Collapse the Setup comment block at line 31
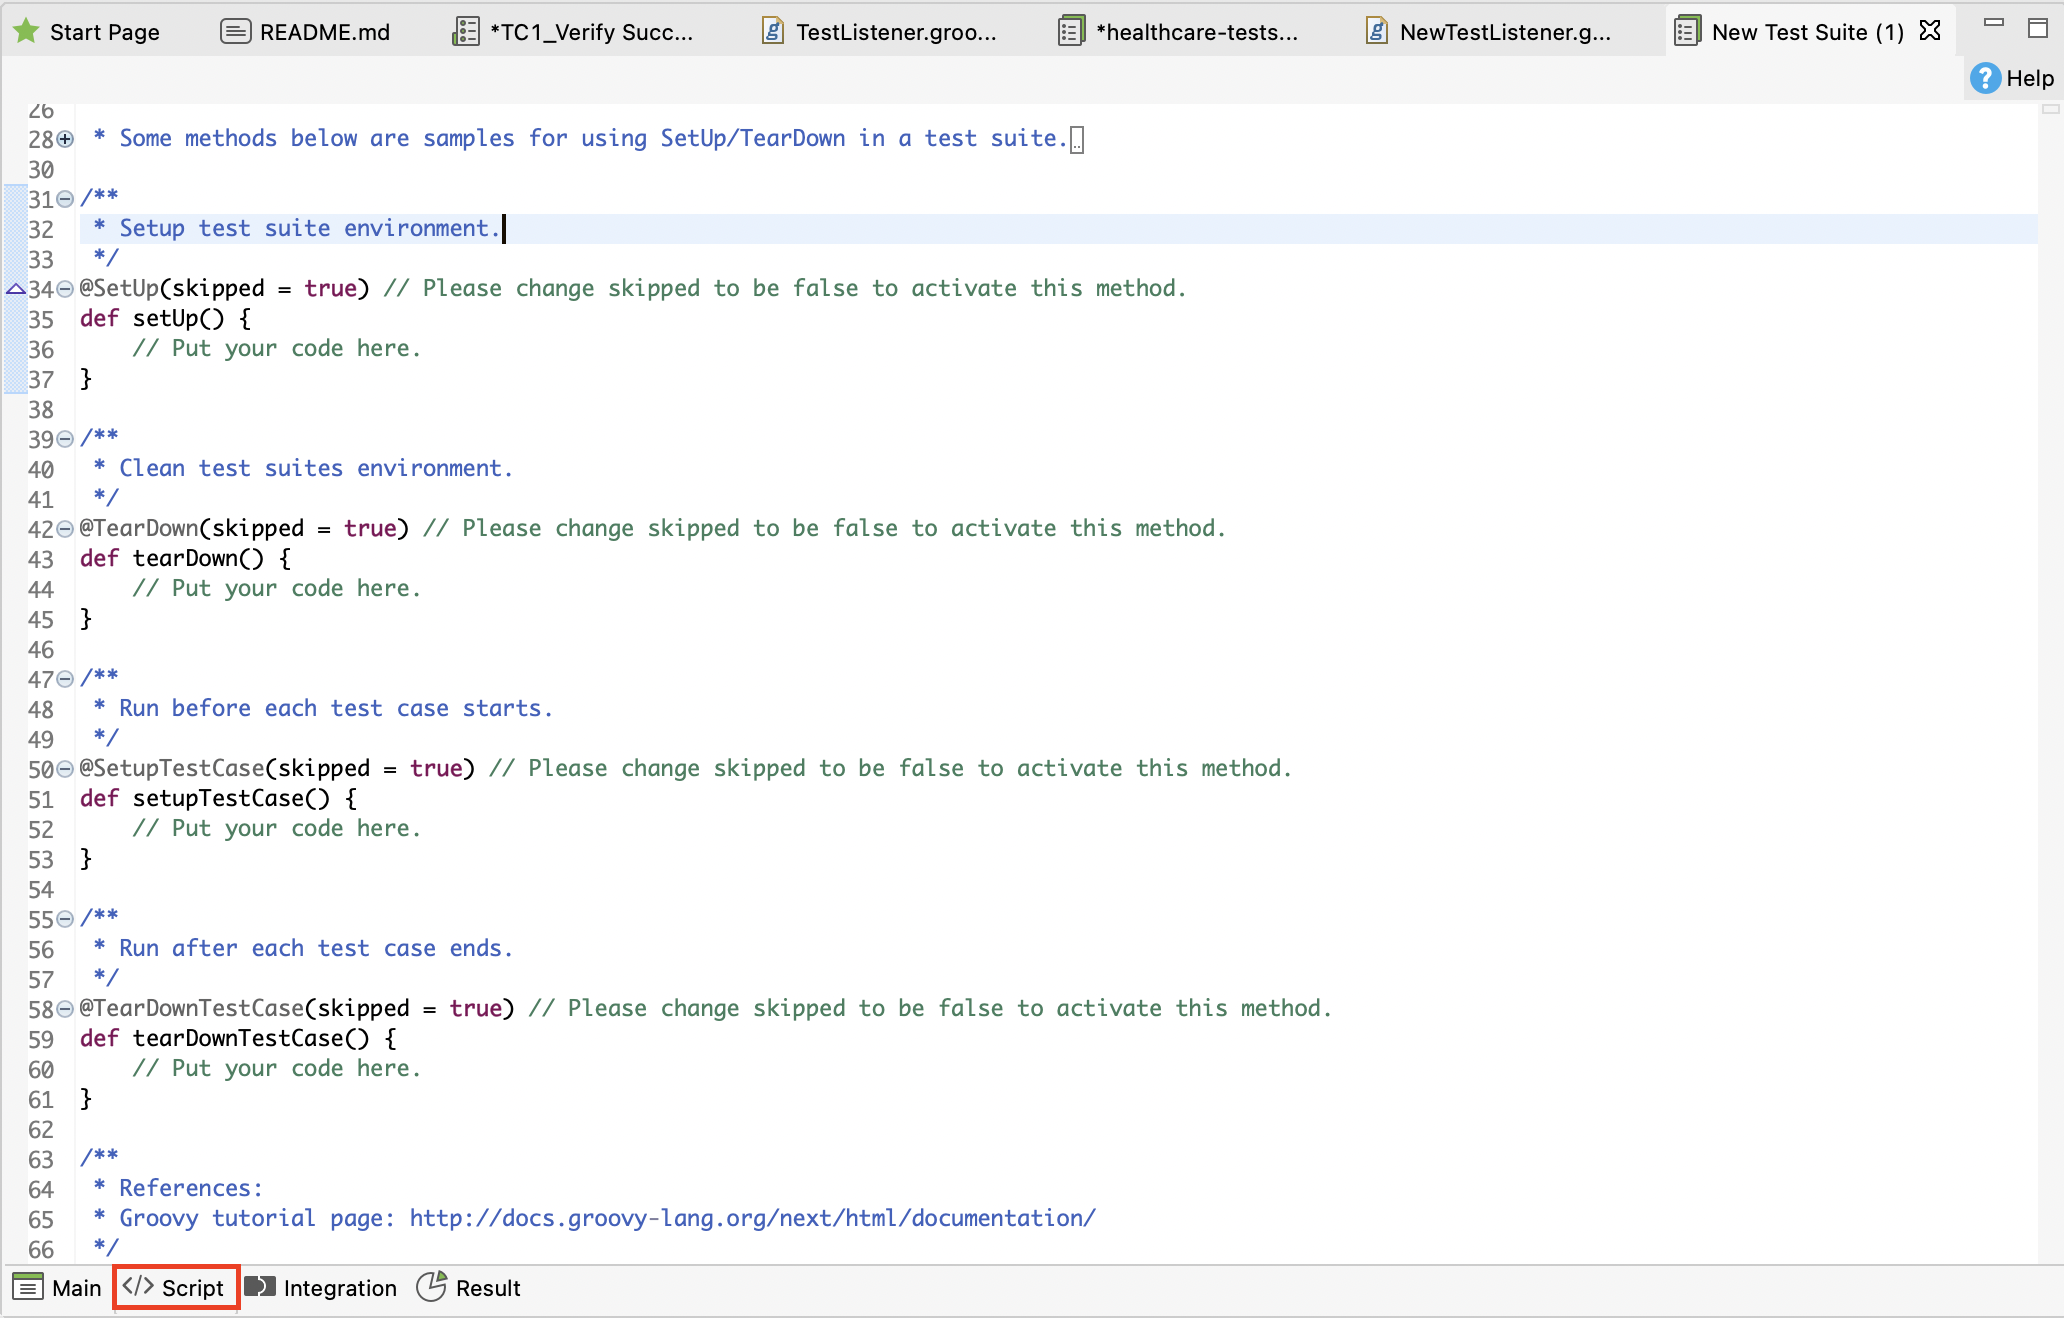2064x1318 pixels. tap(64, 197)
